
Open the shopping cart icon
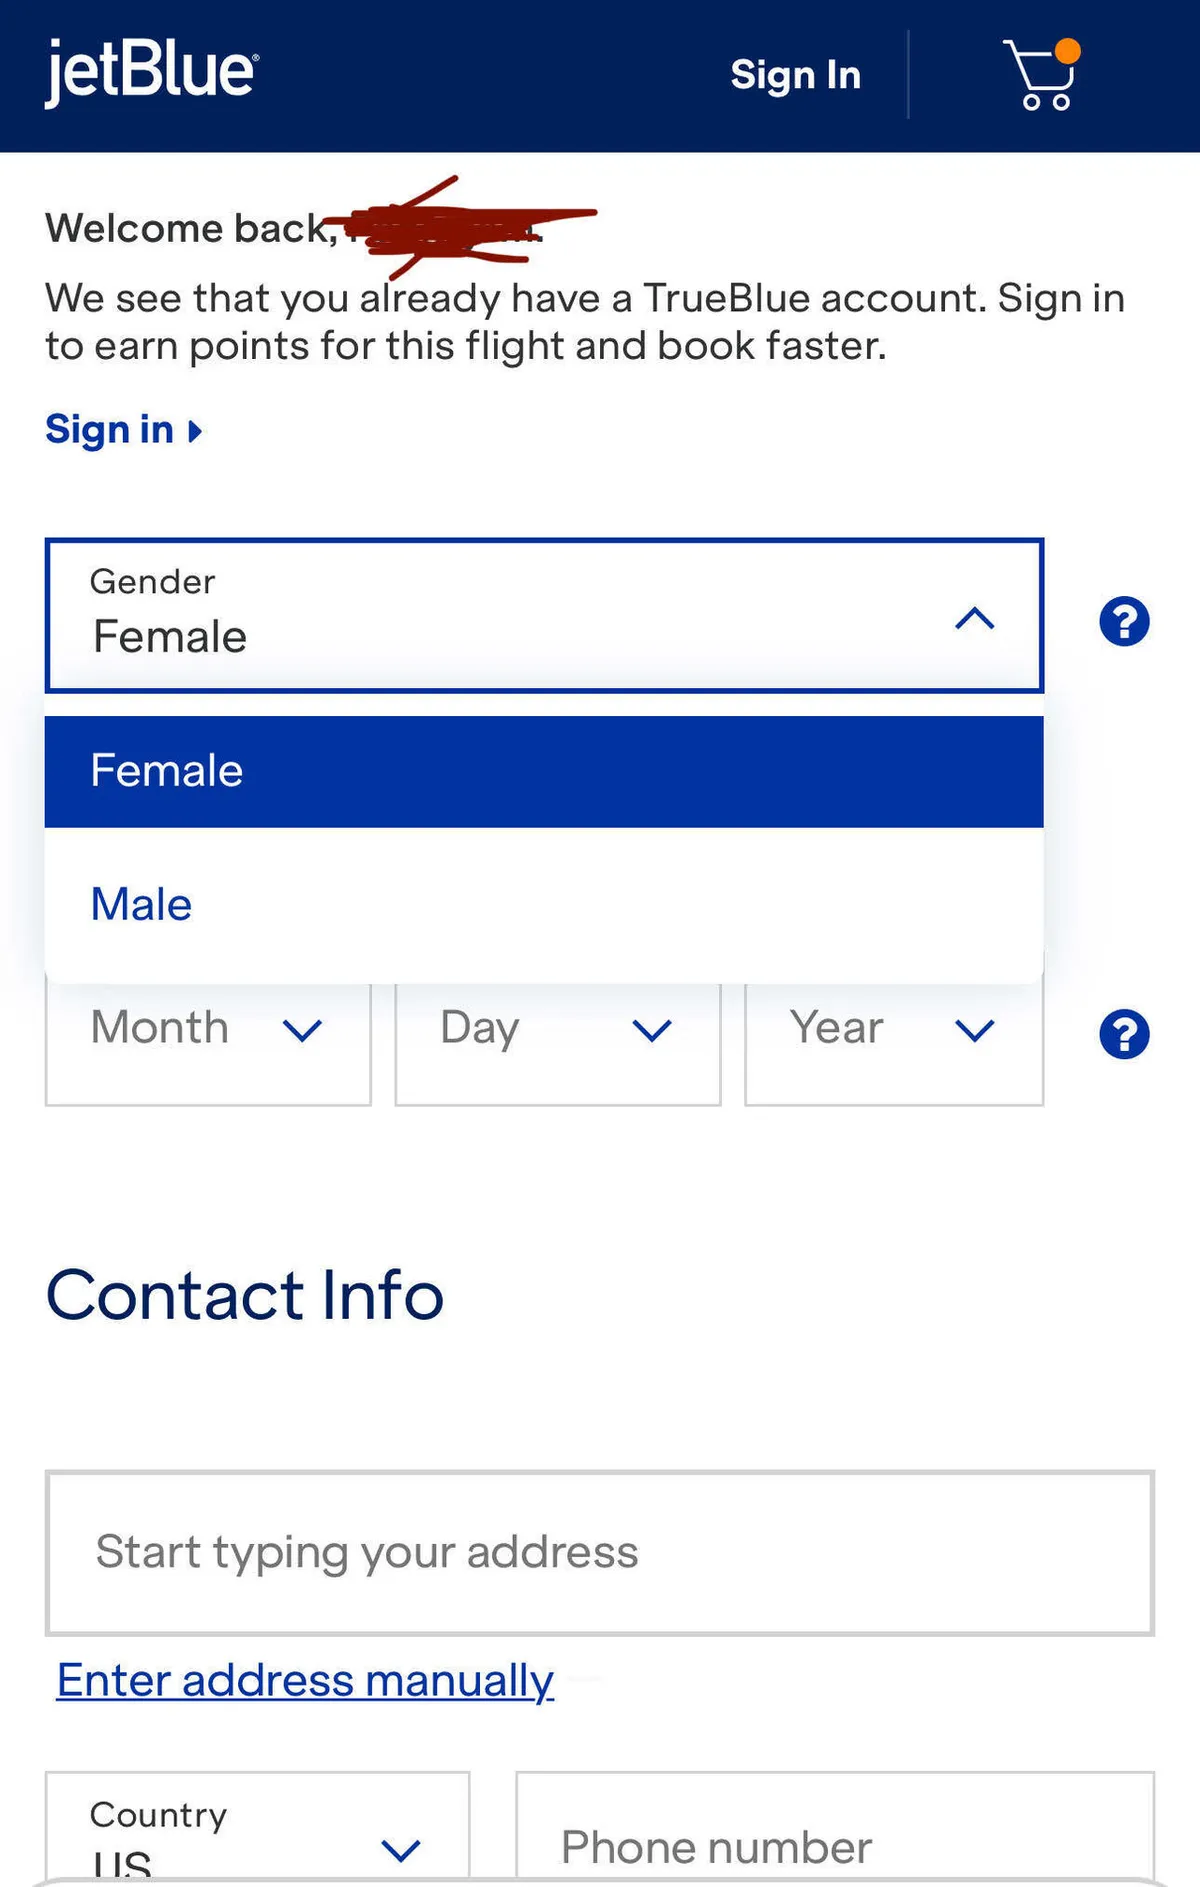[x=1041, y=75]
